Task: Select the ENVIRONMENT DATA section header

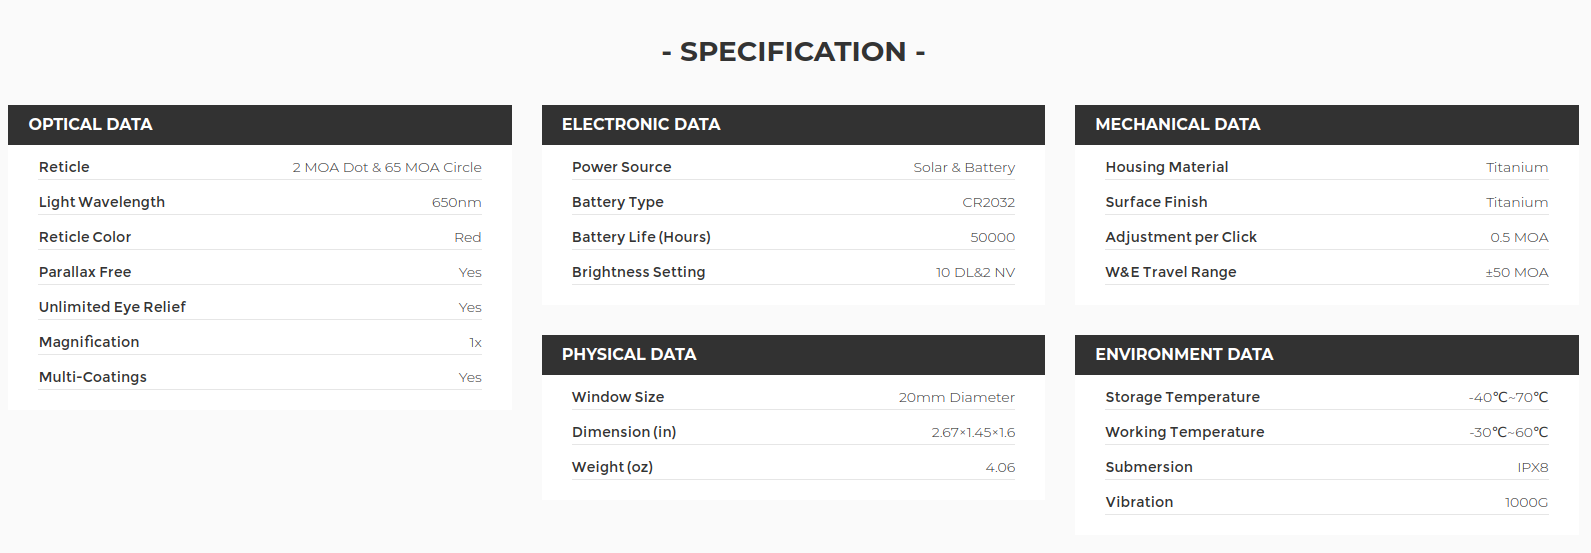Action: 1327,355
